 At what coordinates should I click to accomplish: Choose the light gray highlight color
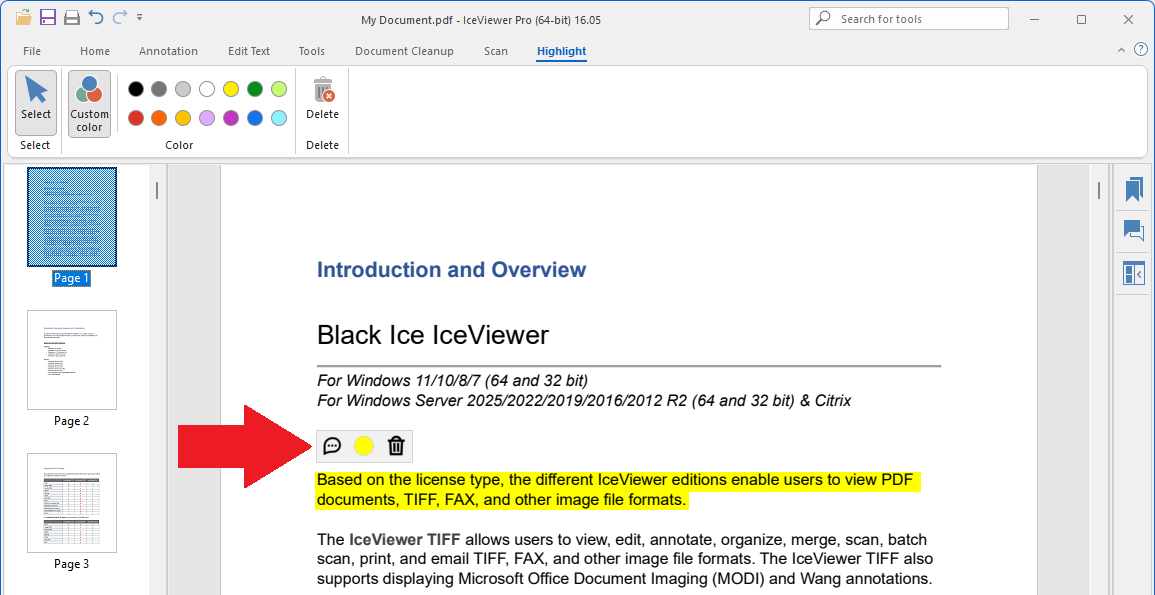pyautogui.click(x=183, y=89)
